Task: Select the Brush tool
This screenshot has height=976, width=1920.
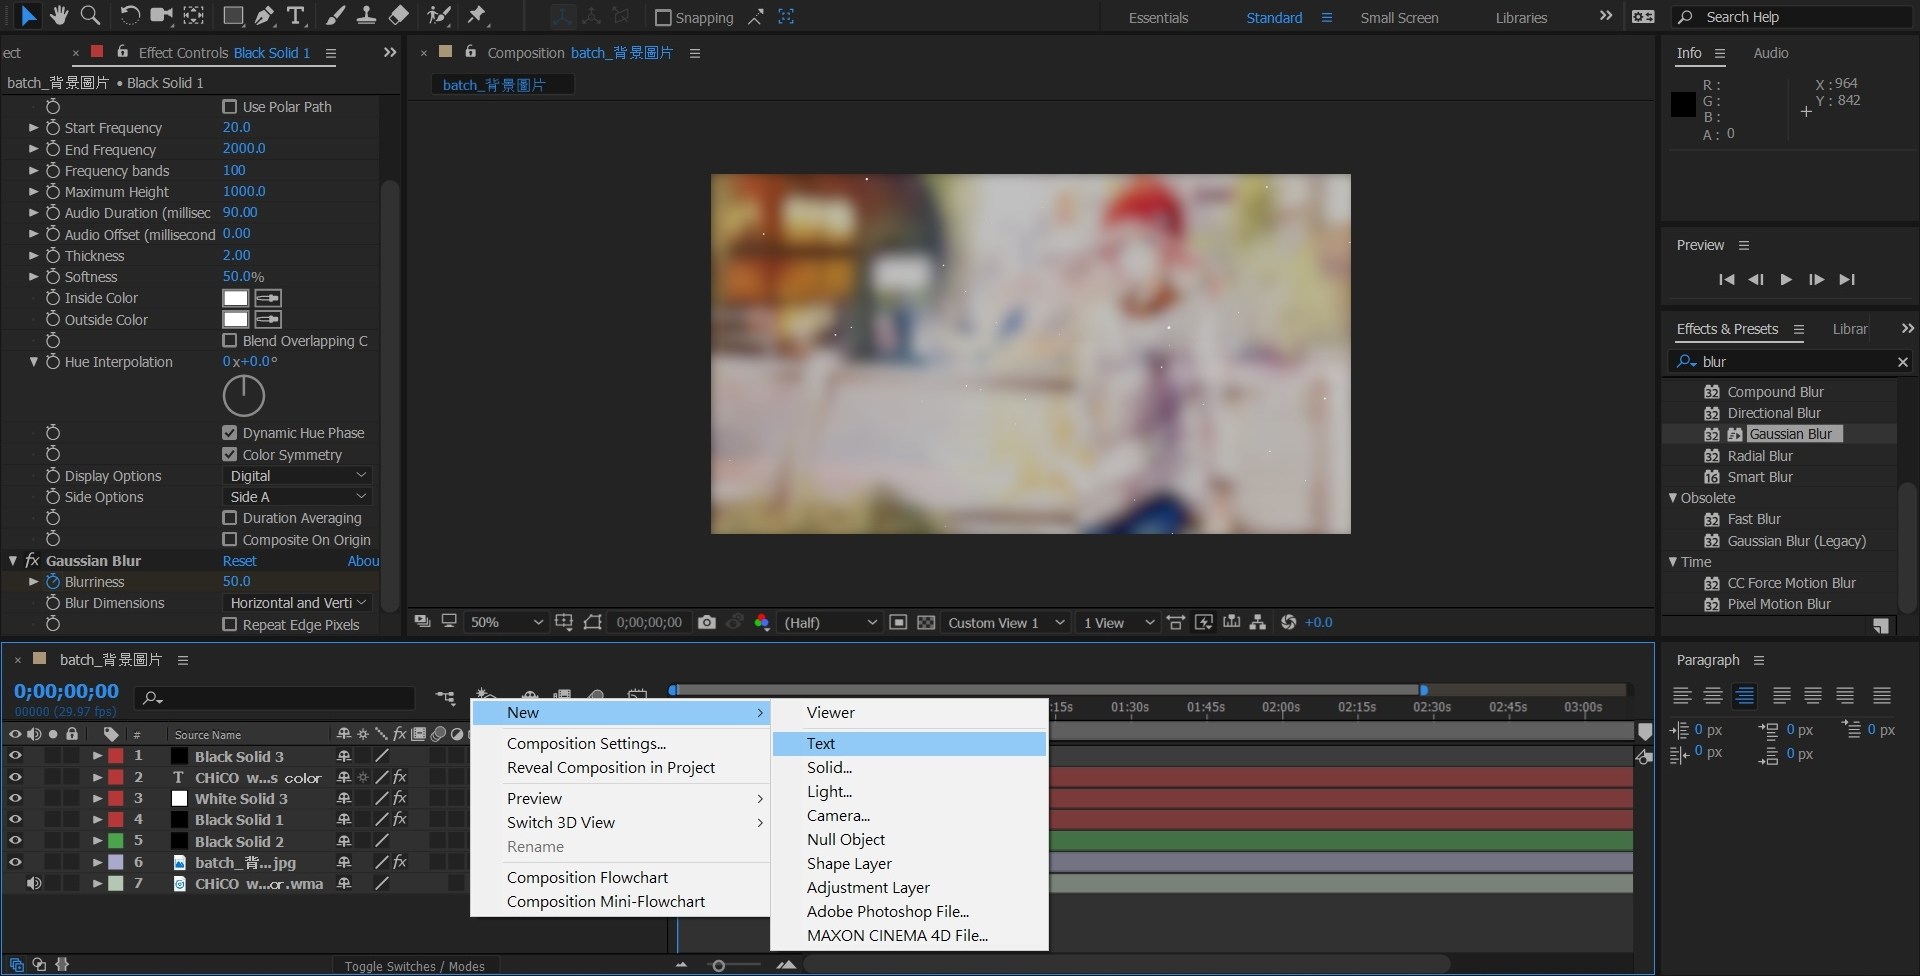Action: (336, 16)
